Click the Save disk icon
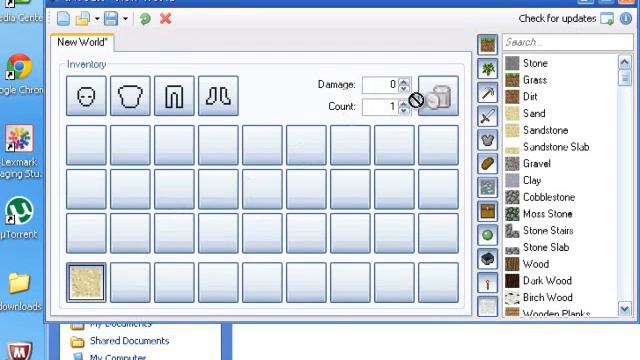This screenshot has height=360, width=640. [x=111, y=18]
